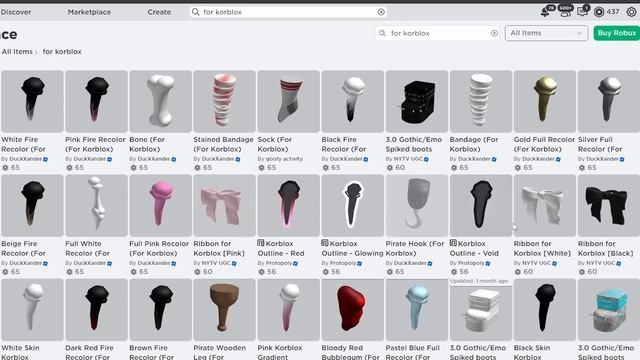Click the limited icon beside Korblox Outline - Glowing
This screenshot has width=640, height=360.
[x=325, y=243]
